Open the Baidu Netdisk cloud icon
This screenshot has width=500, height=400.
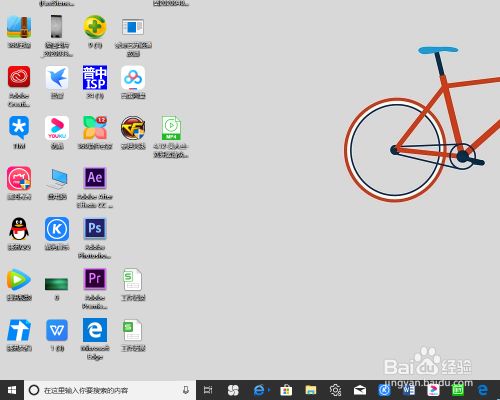tap(133, 77)
